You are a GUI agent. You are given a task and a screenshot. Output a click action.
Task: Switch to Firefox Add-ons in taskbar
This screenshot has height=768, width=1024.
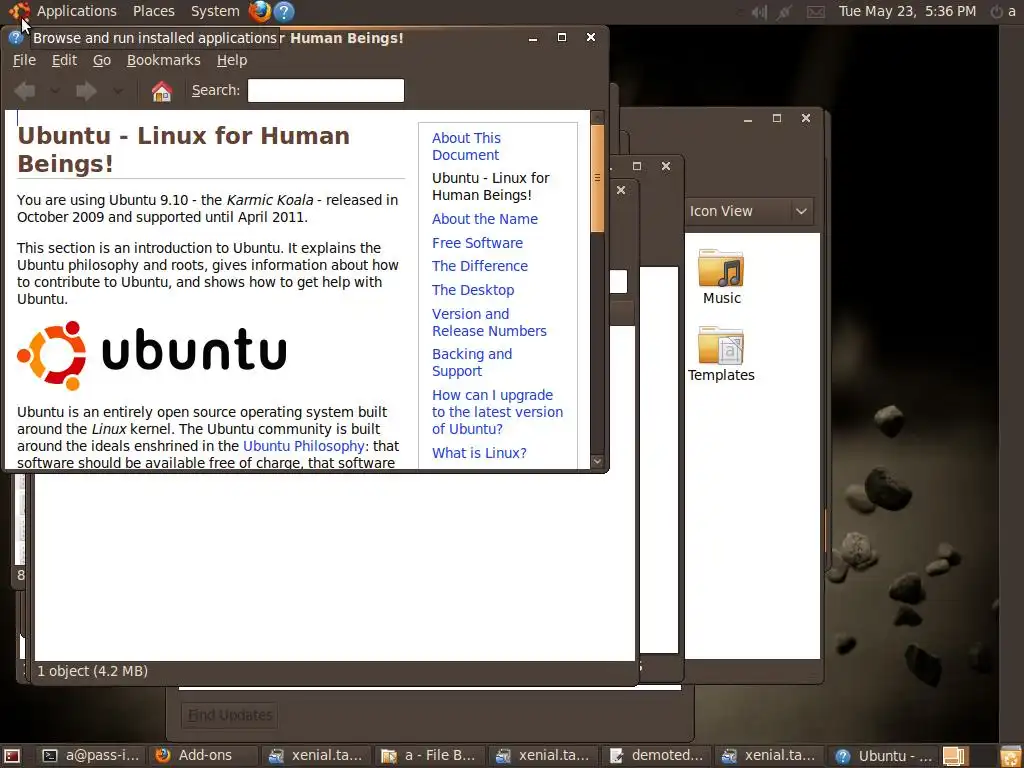(x=204, y=756)
